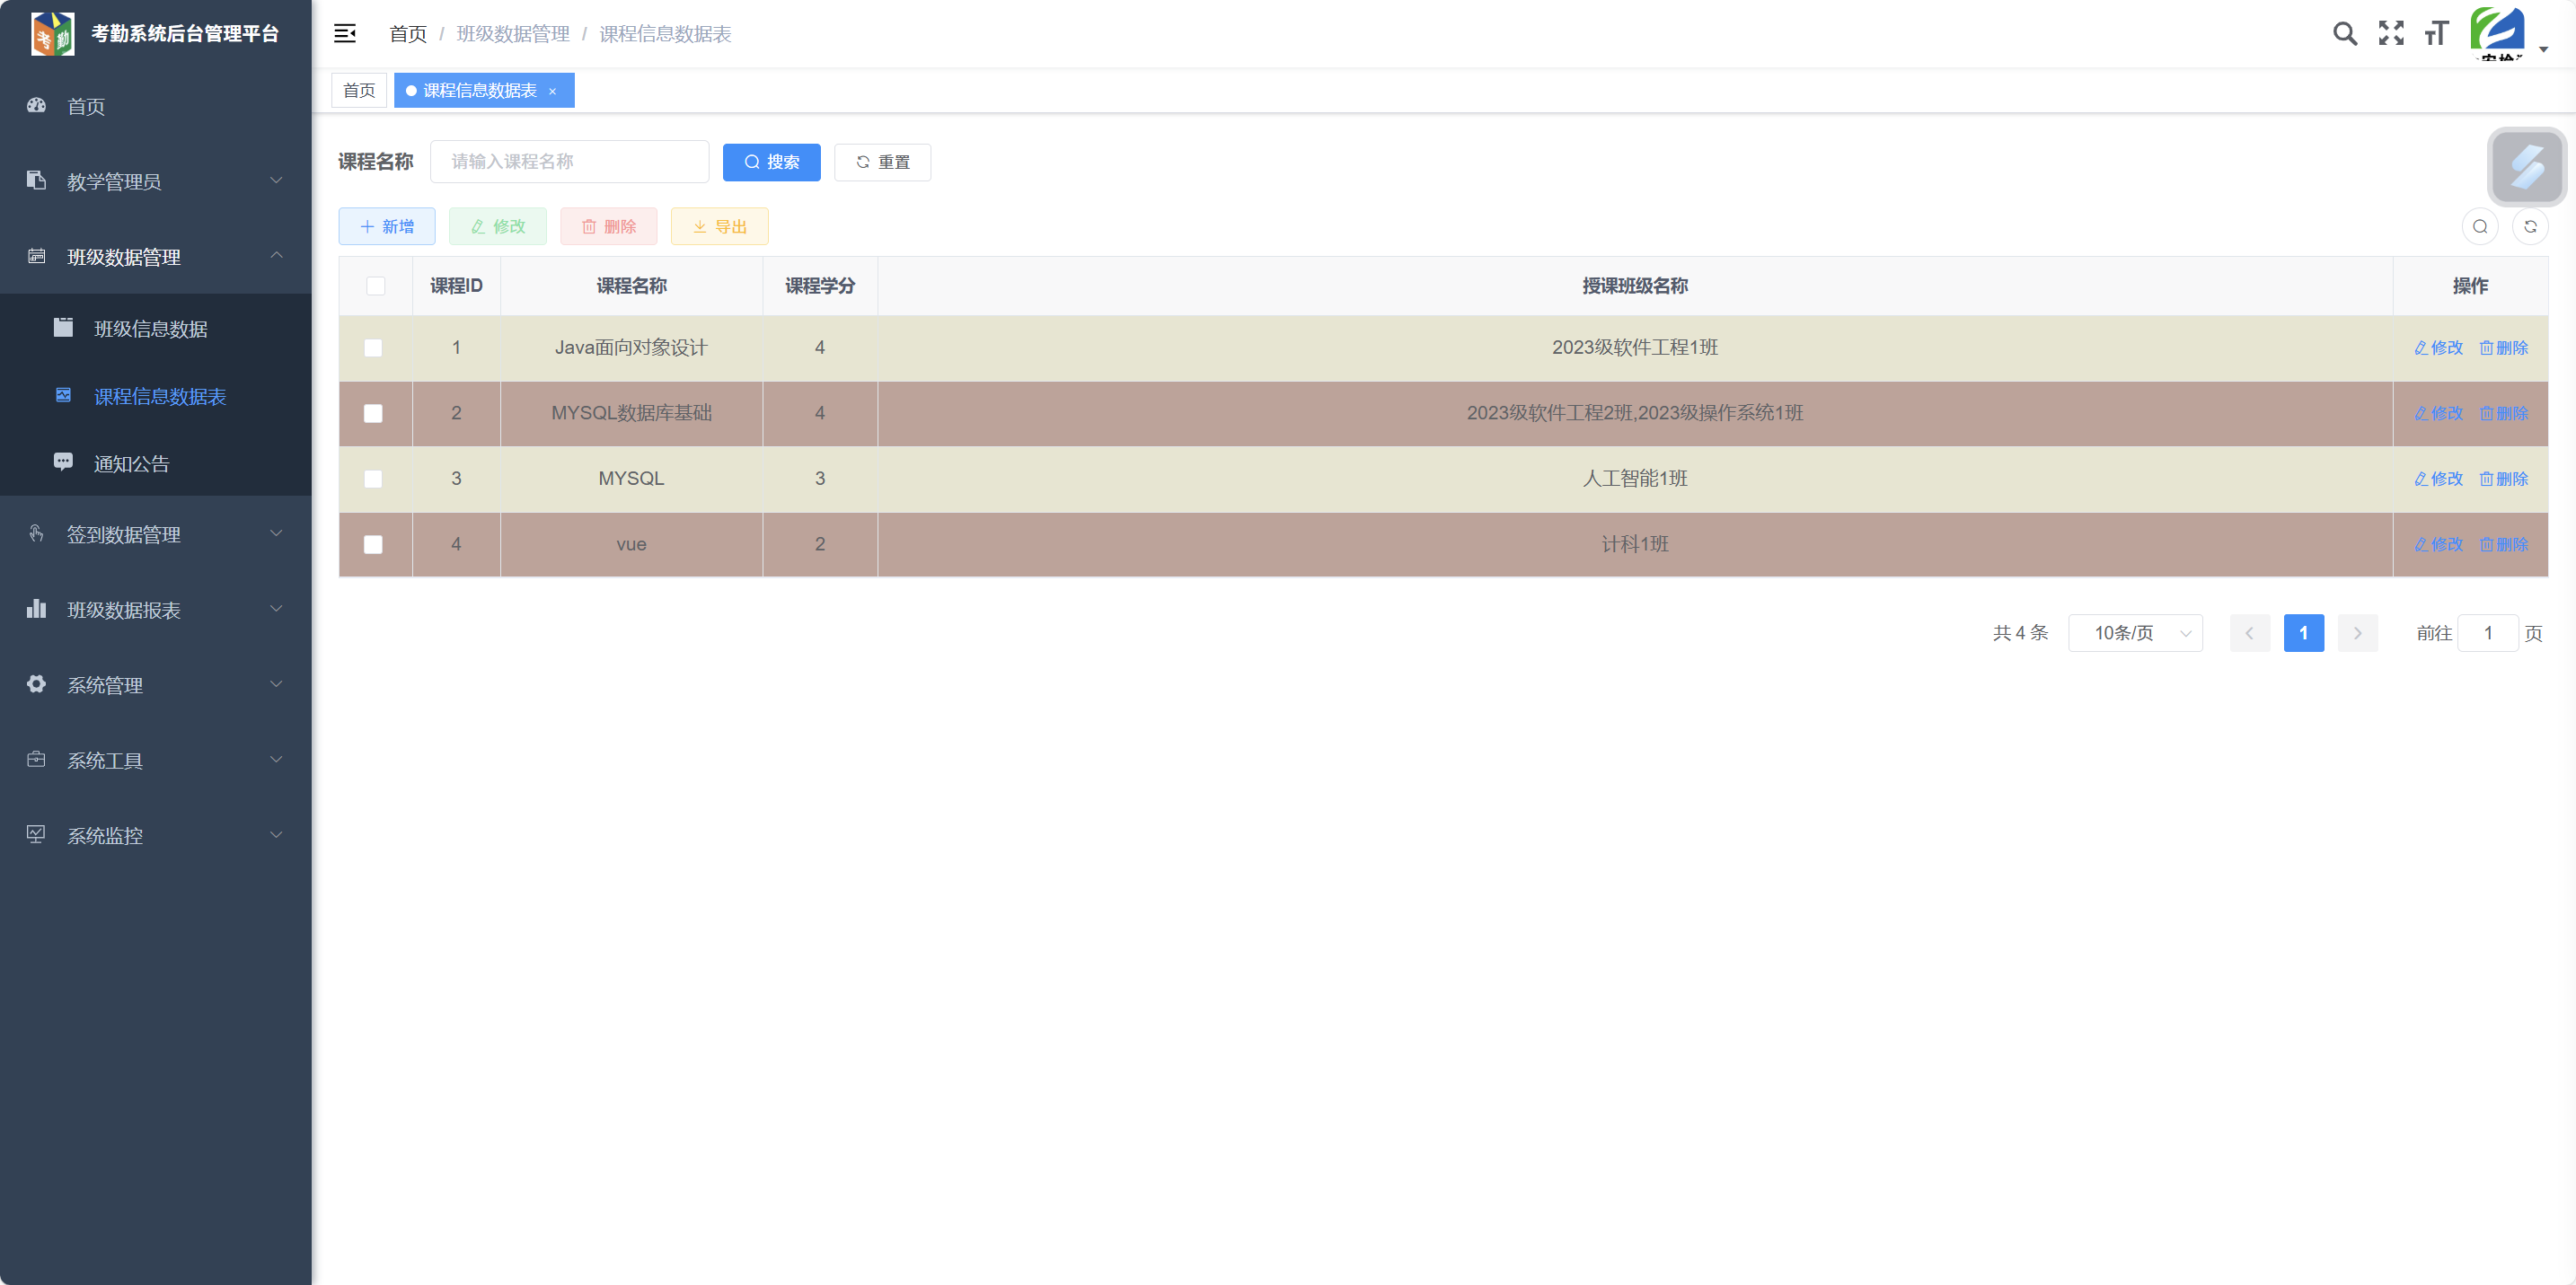Click the 请输入课程名称 input field
Viewport: 2576px width, 1285px height.
coord(569,162)
